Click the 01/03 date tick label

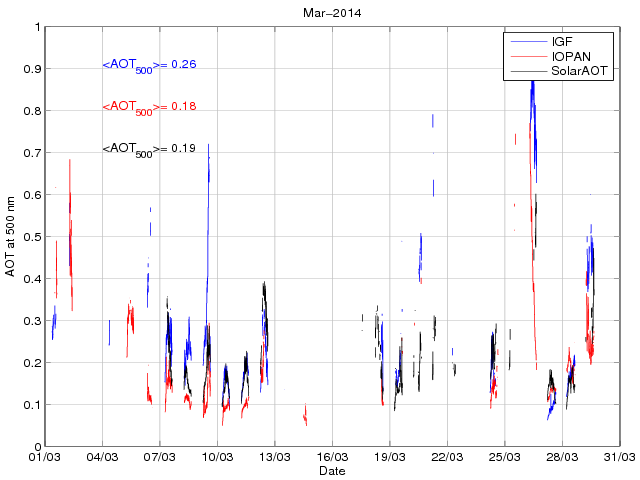pos(44,457)
